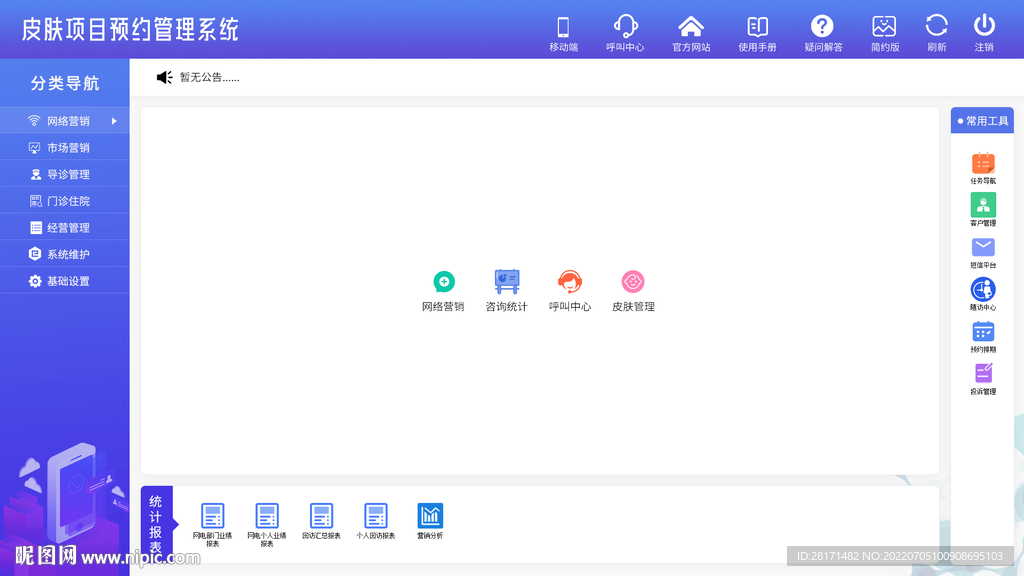Click the 统计报表 side tab
Image resolution: width=1024 pixels, height=576 pixels.
157,524
